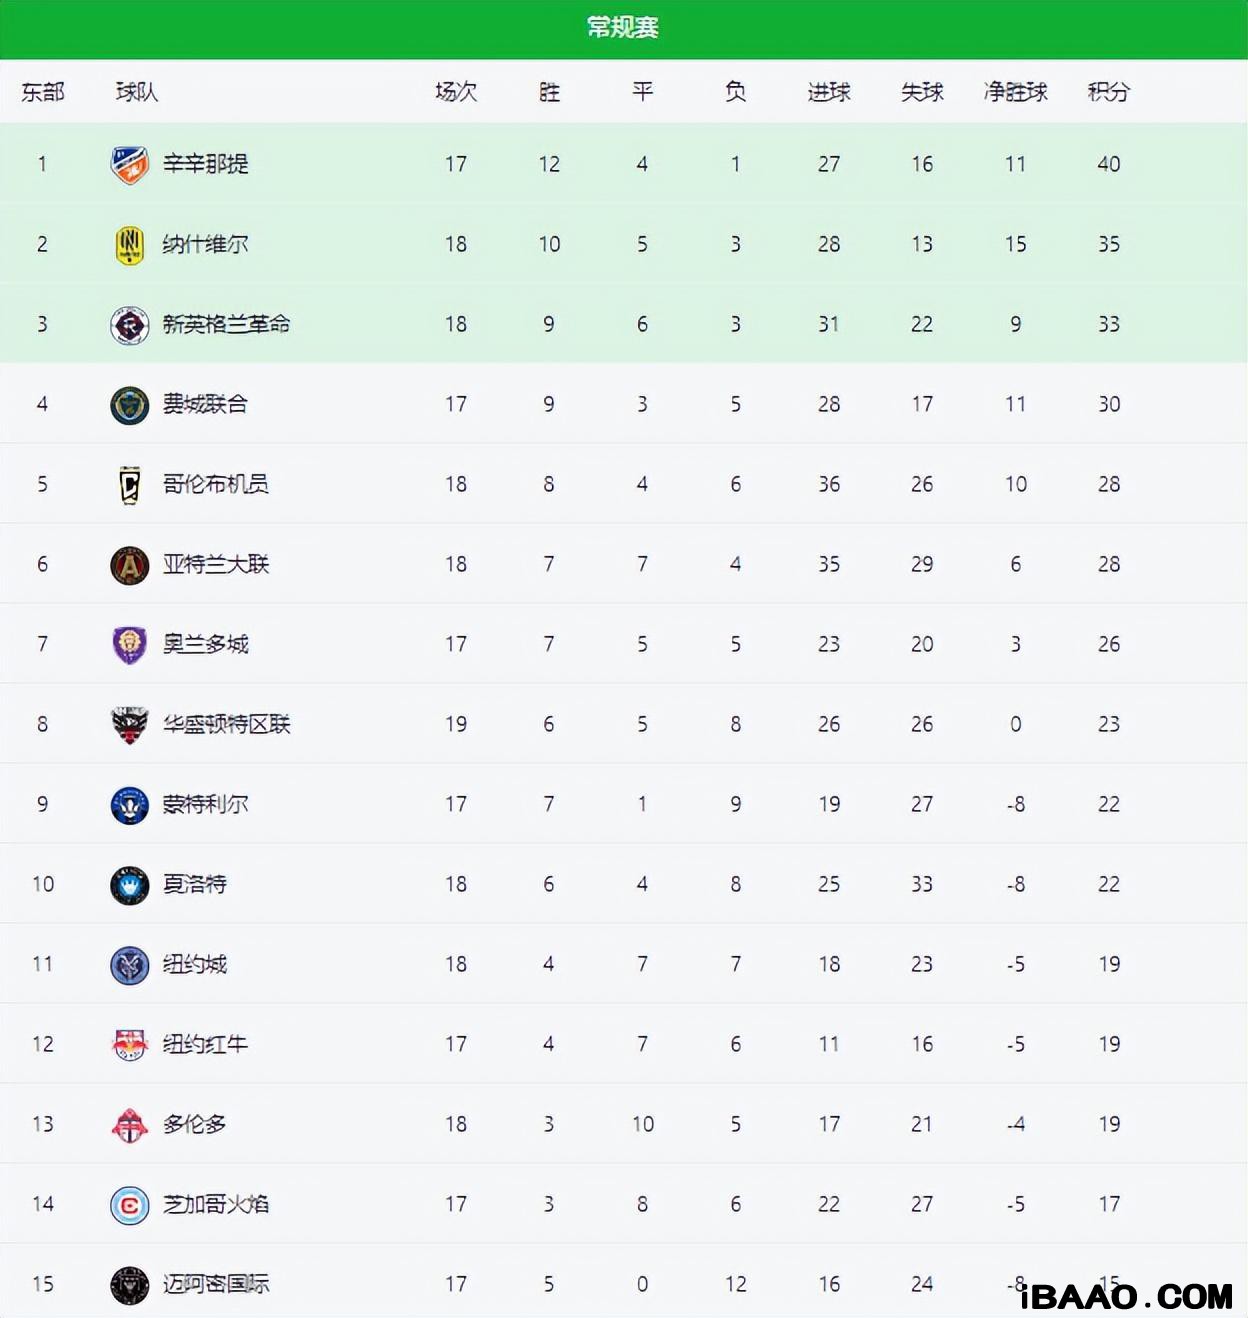Screen dimensions: 1248x1318
Task: Click the 进球 column header
Action: click(829, 92)
